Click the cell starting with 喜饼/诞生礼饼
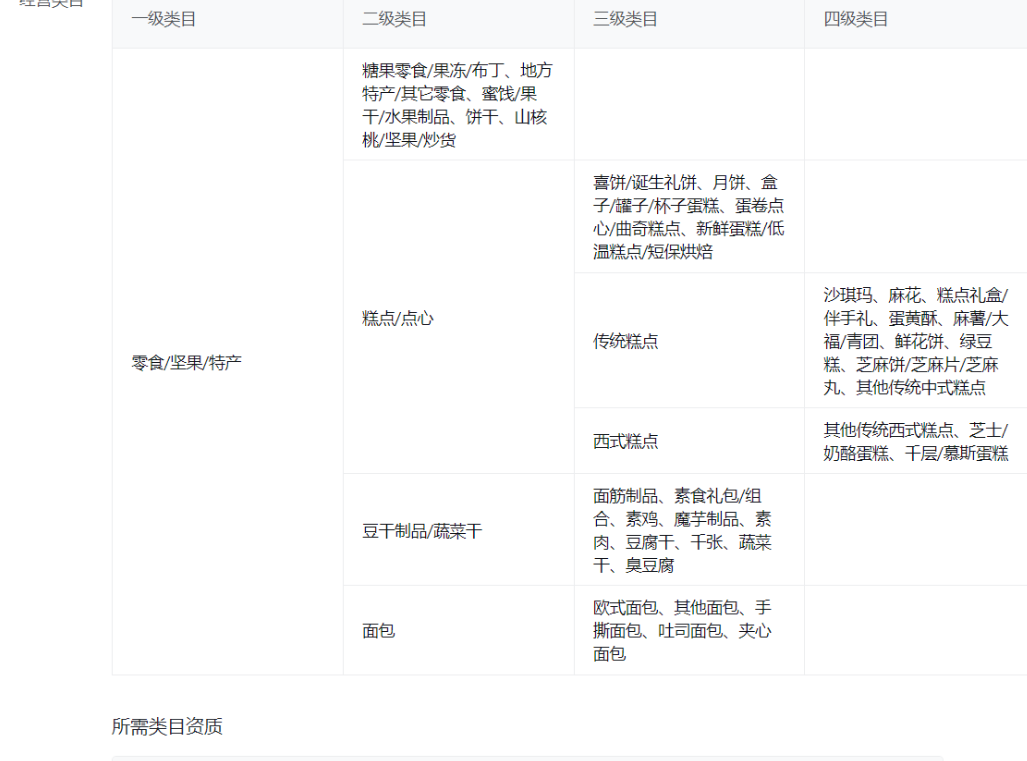This screenshot has height=761, width=1027. [x=688, y=217]
